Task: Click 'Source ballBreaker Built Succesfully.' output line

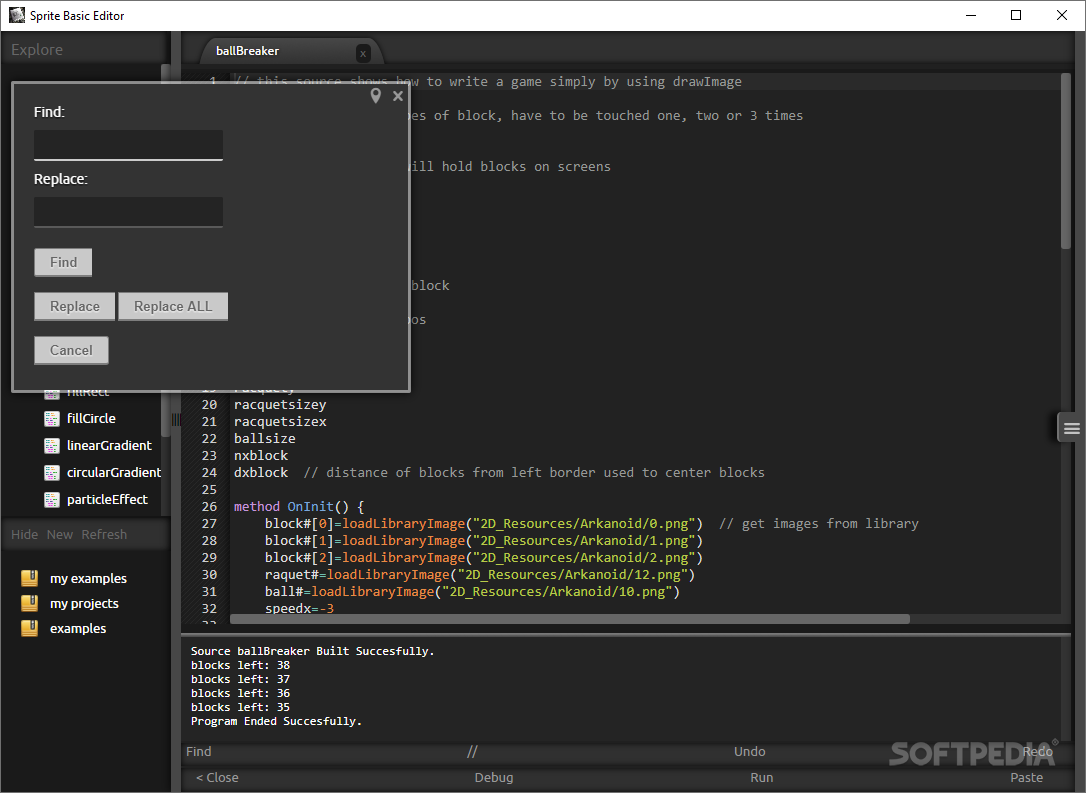Action: click(312, 651)
